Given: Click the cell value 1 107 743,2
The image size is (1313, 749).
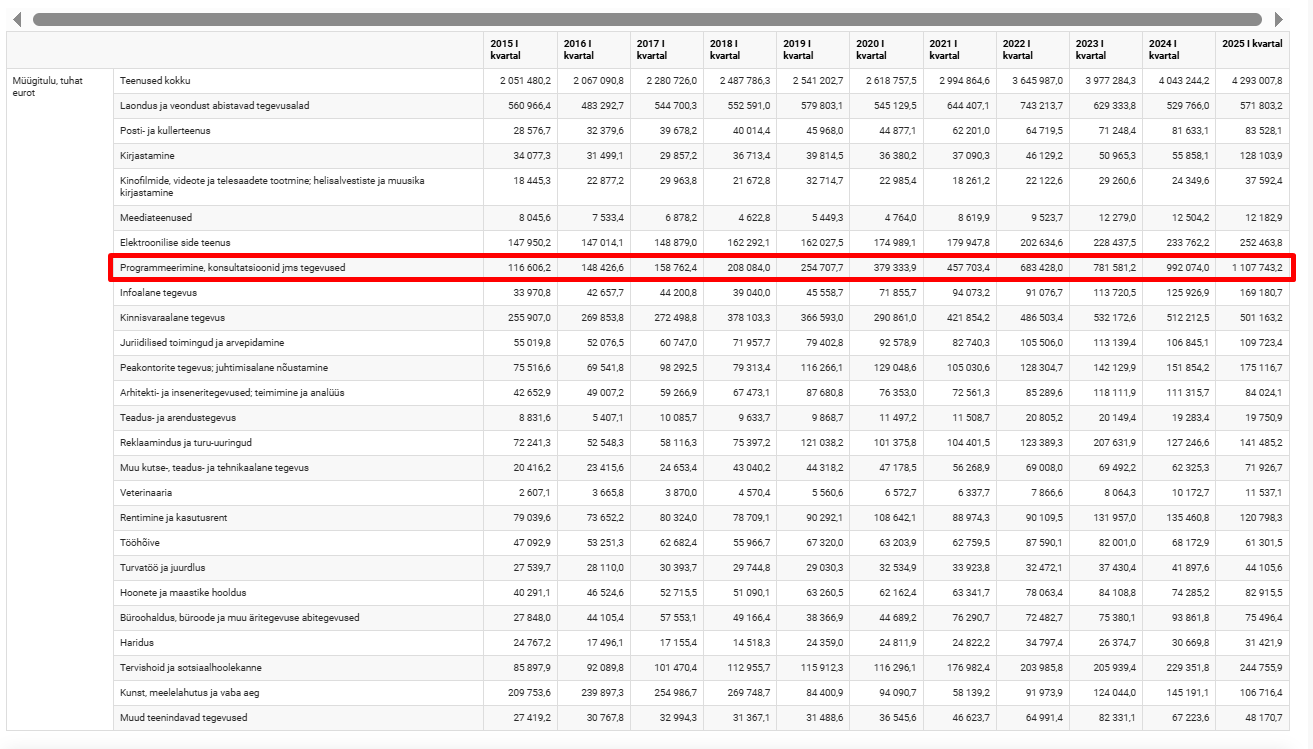Looking at the screenshot, I should (1257, 268).
